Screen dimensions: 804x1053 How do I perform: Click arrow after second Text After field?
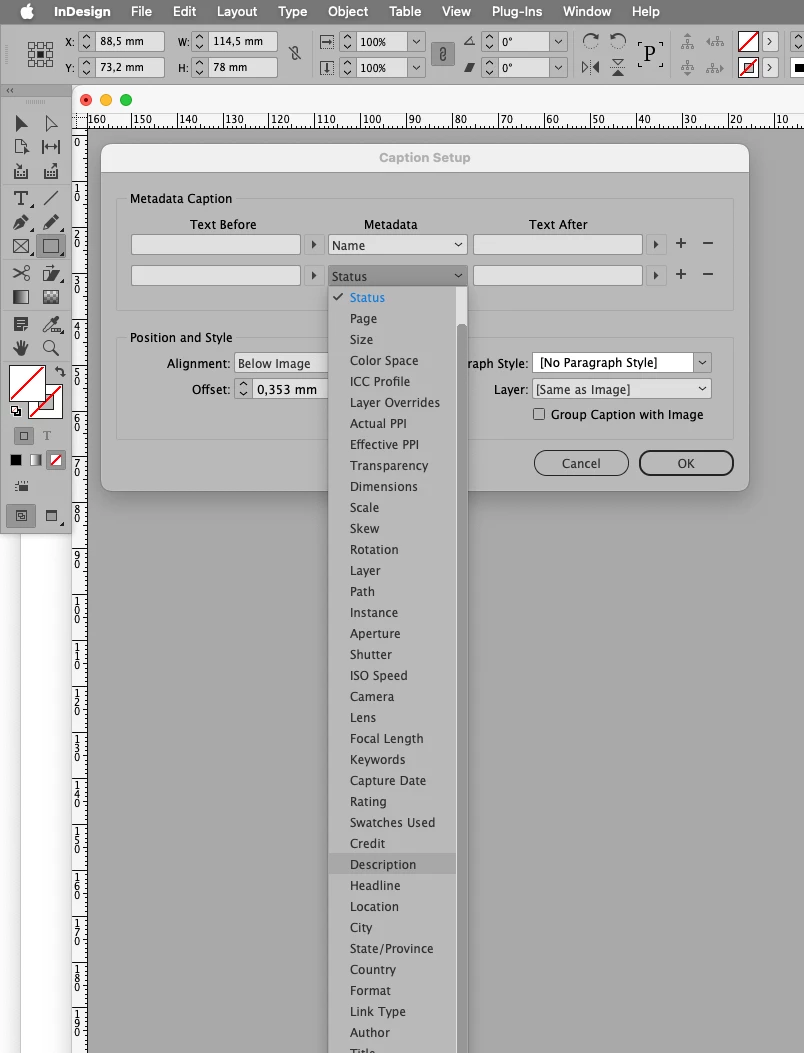click(x=656, y=275)
